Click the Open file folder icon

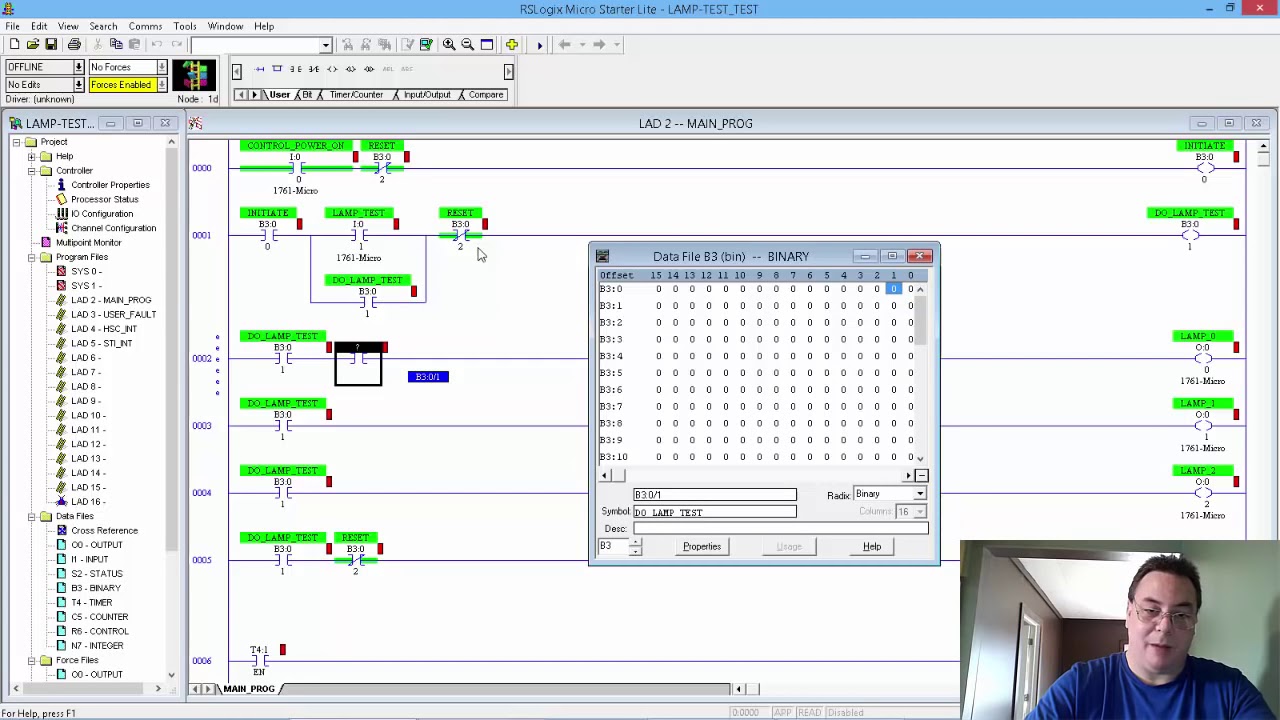32,44
